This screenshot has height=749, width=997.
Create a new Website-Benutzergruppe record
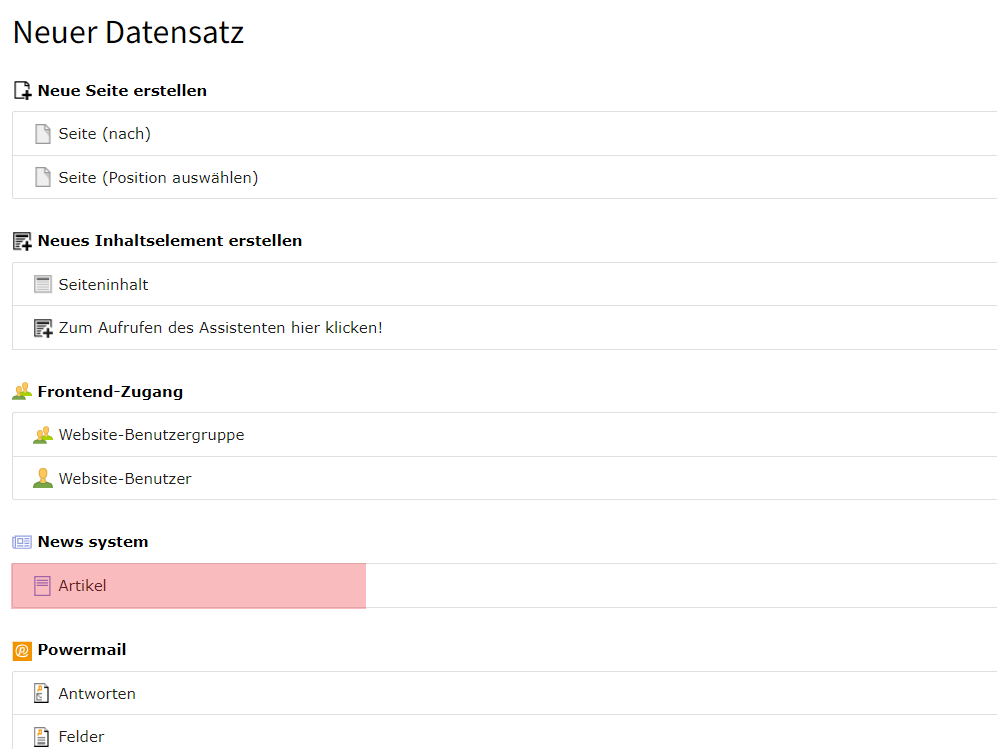coord(151,435)
